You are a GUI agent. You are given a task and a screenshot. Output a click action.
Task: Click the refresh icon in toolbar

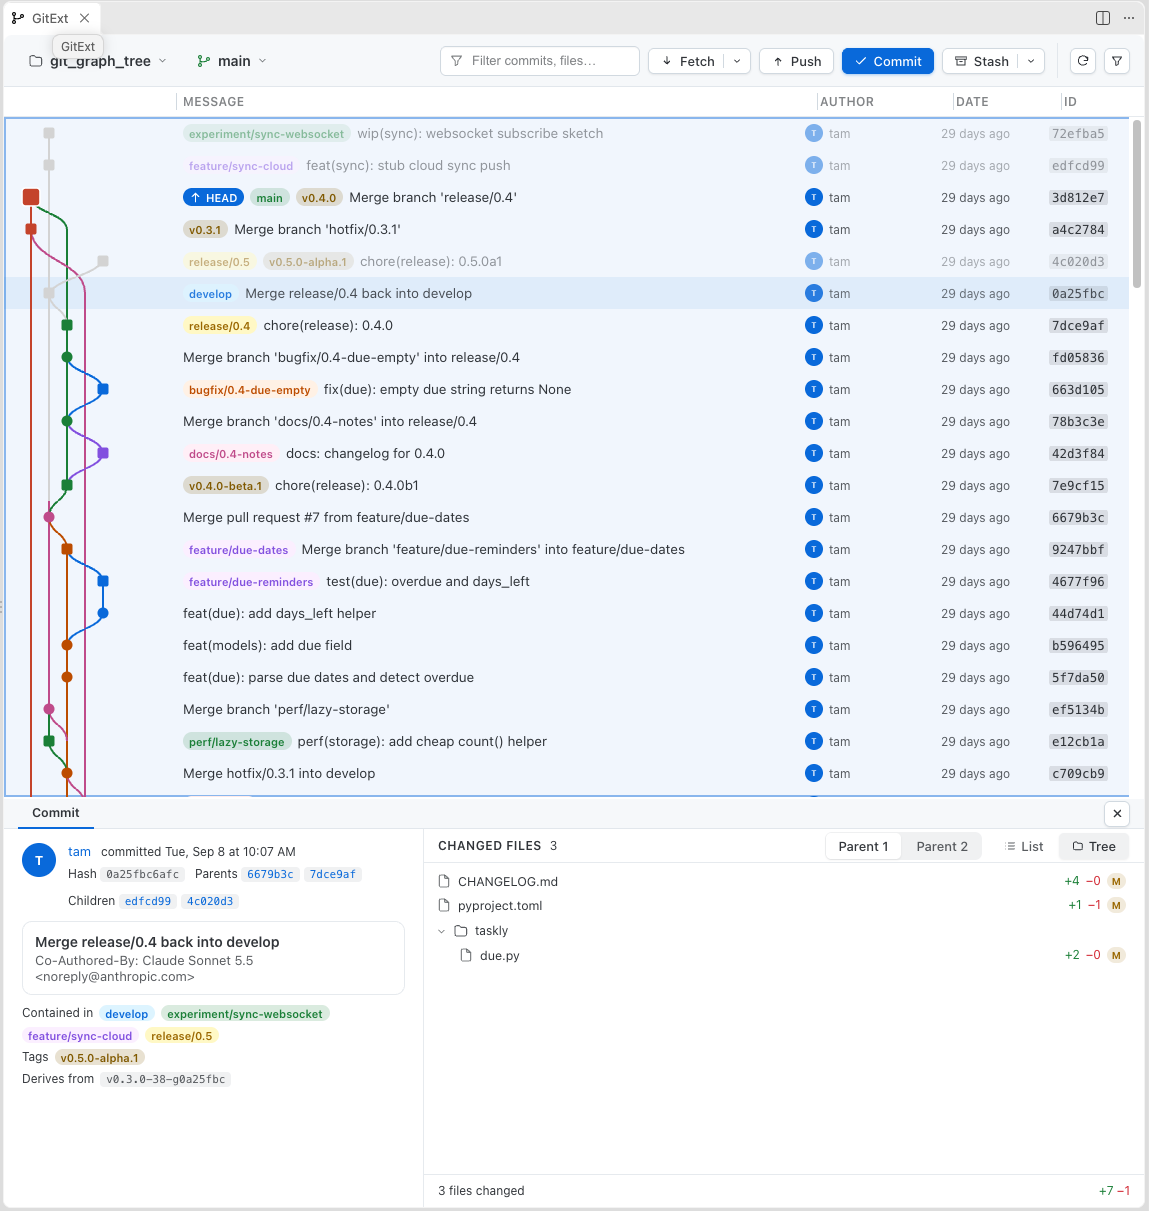coord(1083,61)
